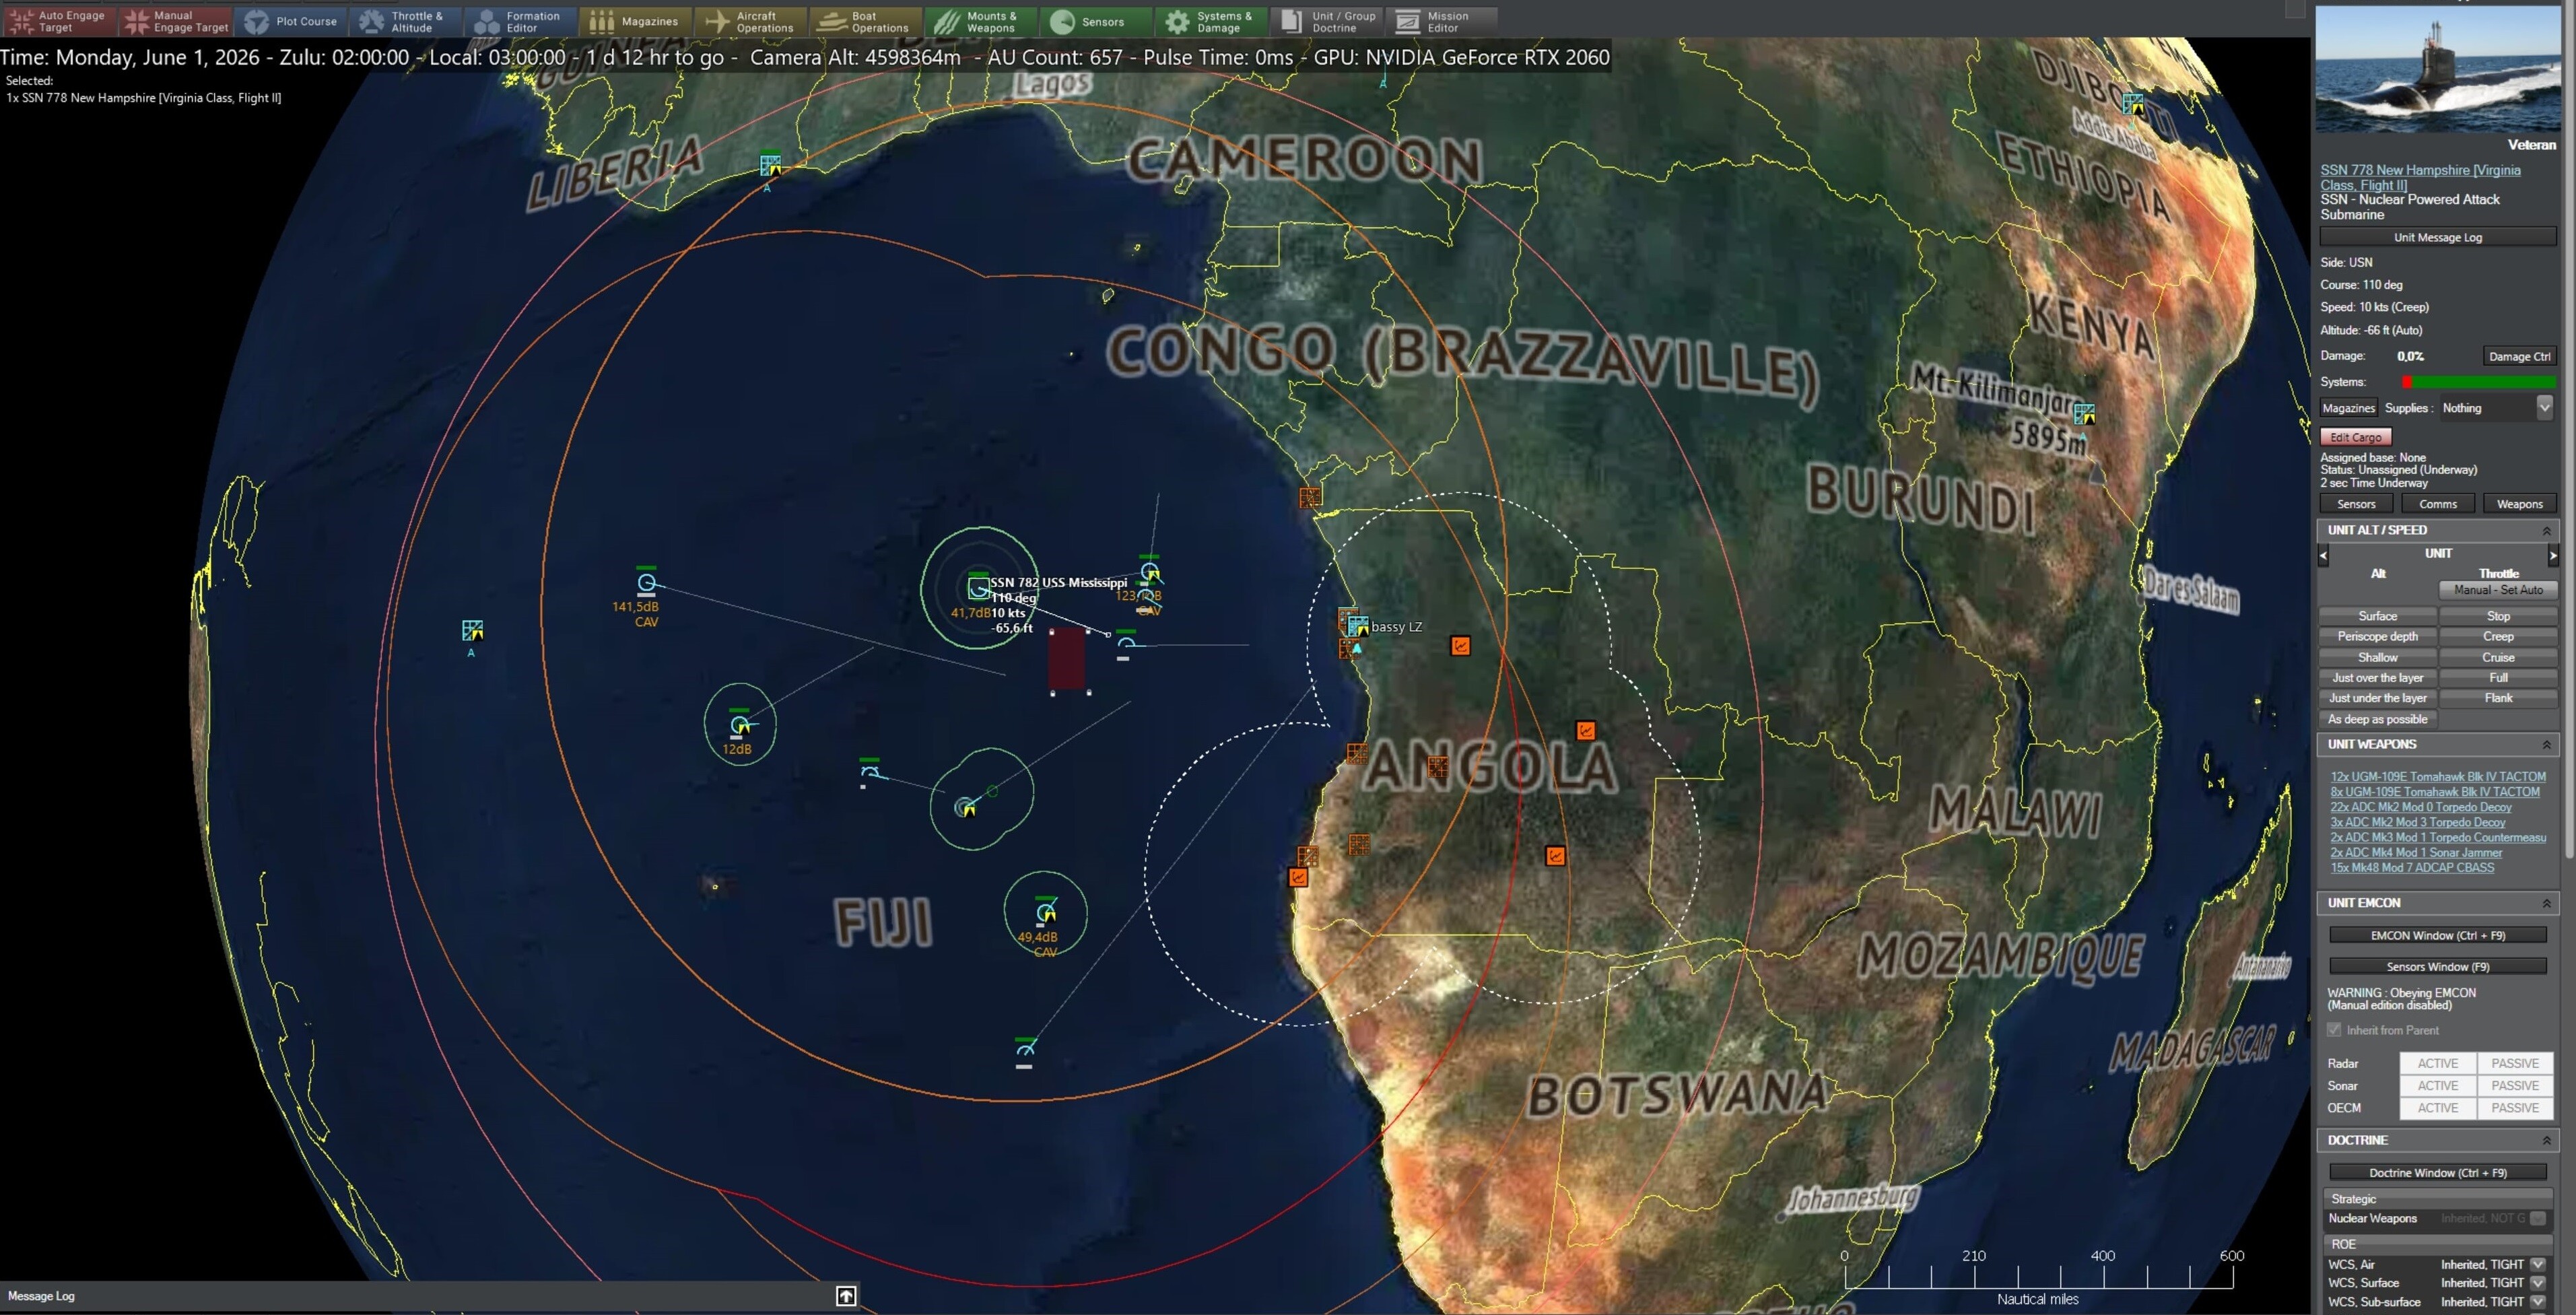Click the Edit Cargo button
This screenshot has height=1315, width=2576.
click(x=2355, y=436)
